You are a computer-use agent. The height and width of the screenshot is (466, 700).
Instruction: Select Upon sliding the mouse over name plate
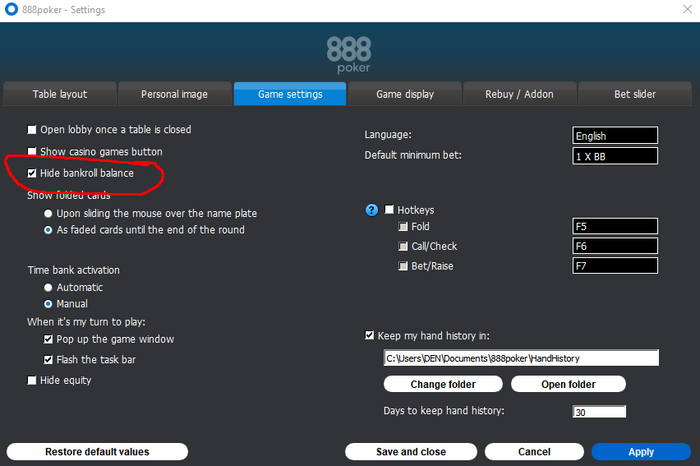(x=48, y=213)
